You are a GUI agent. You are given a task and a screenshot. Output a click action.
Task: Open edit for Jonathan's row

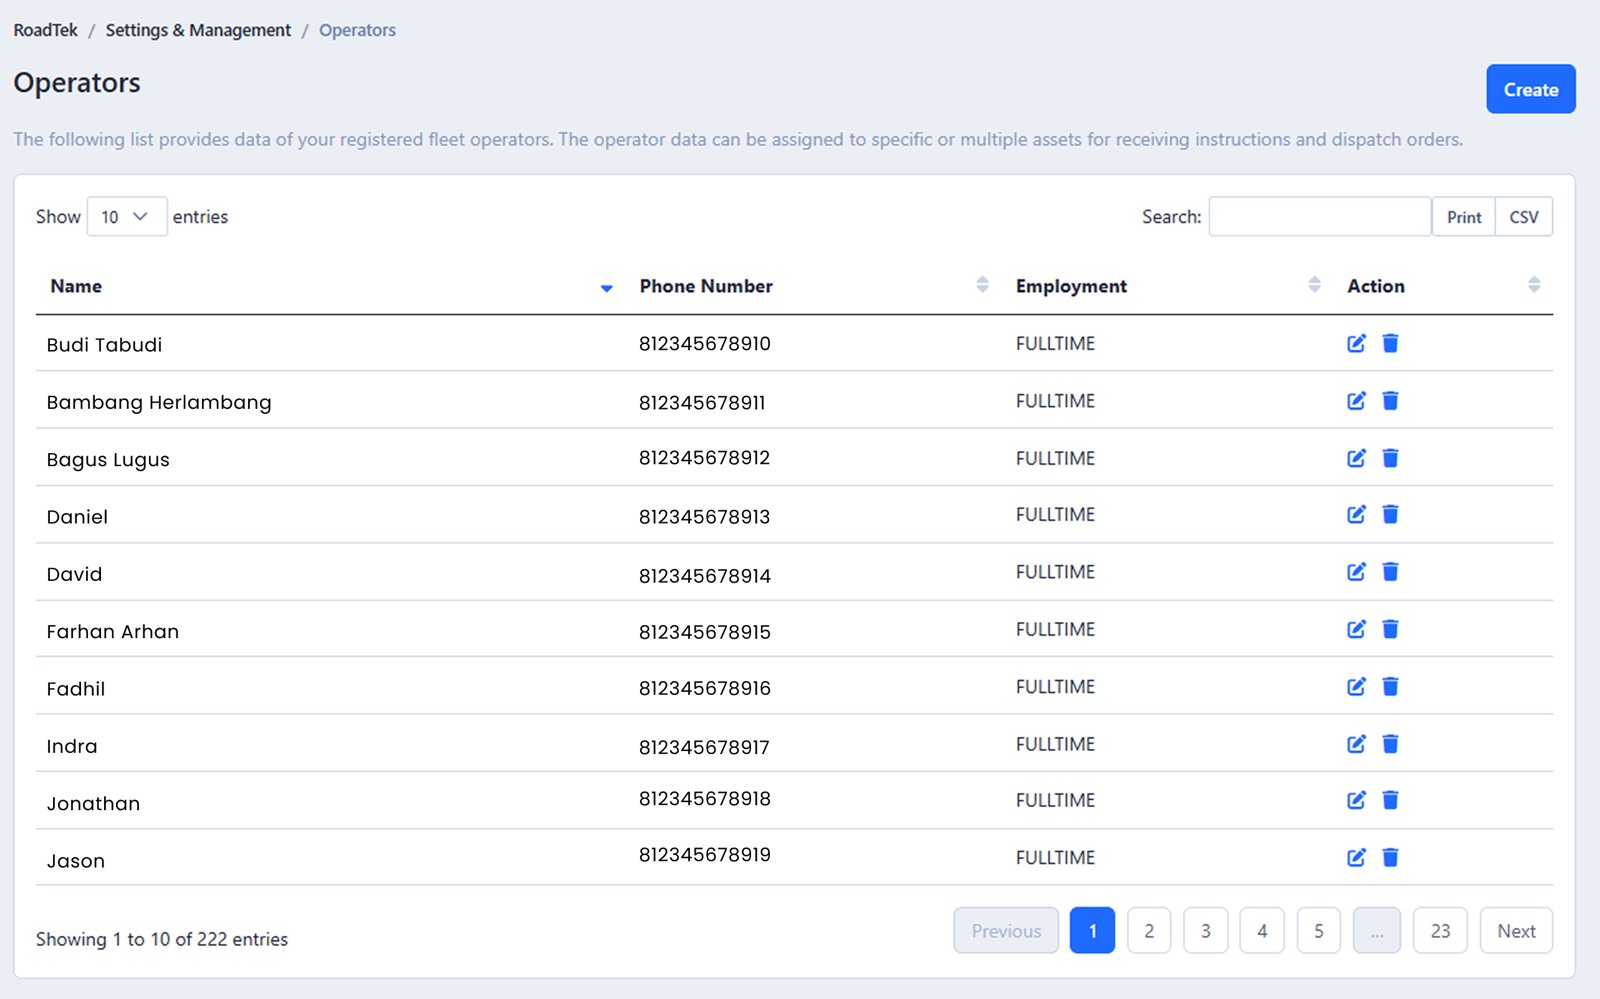[x=1355, y=800]
